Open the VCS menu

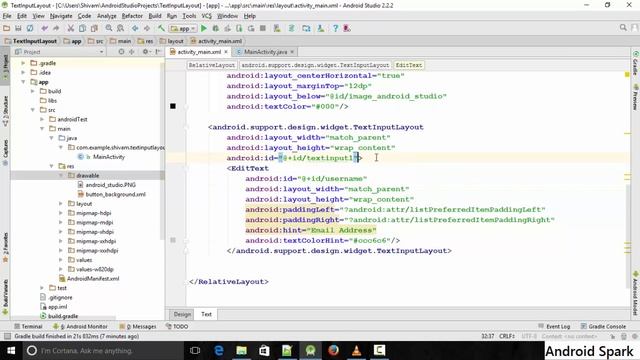coord(207,16)
